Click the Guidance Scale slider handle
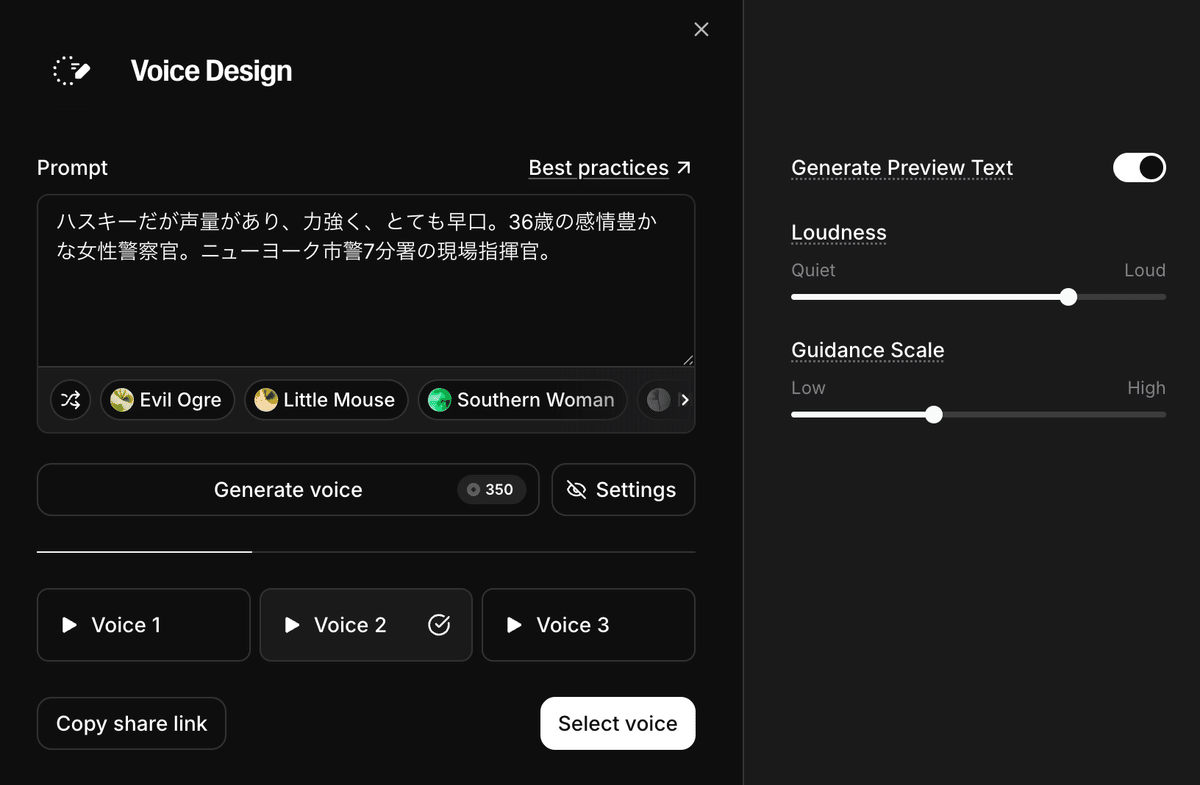Screen dimensions: 1200x785 (934, 415)
